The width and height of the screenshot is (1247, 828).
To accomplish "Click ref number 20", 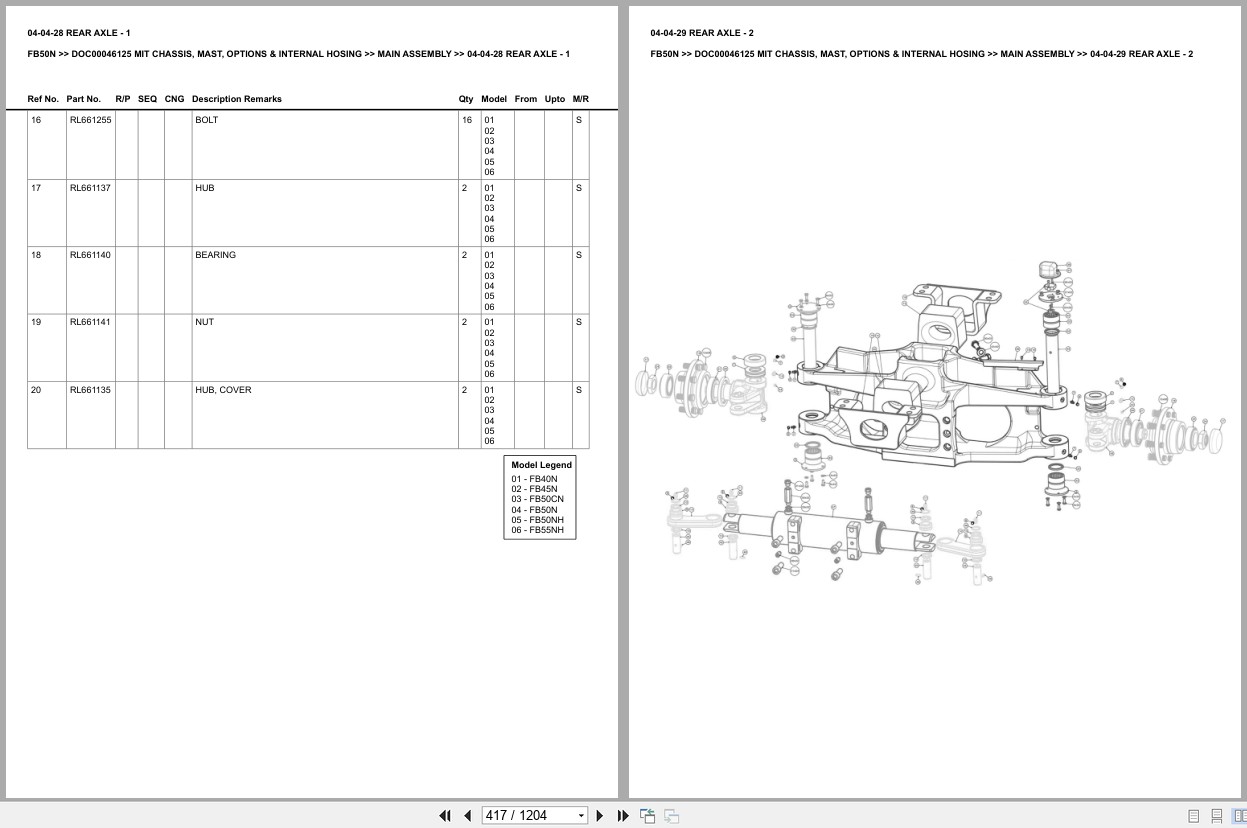I will (x=36, y=390).
